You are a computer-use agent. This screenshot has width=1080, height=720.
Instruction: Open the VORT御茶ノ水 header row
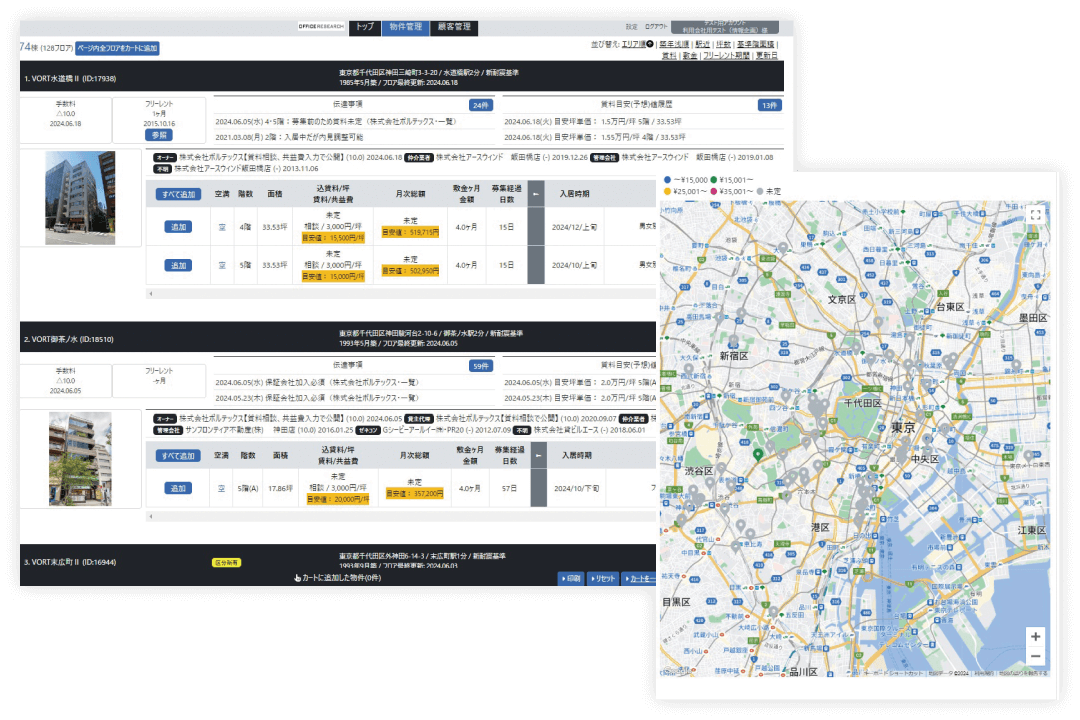(x=338, y=338)
